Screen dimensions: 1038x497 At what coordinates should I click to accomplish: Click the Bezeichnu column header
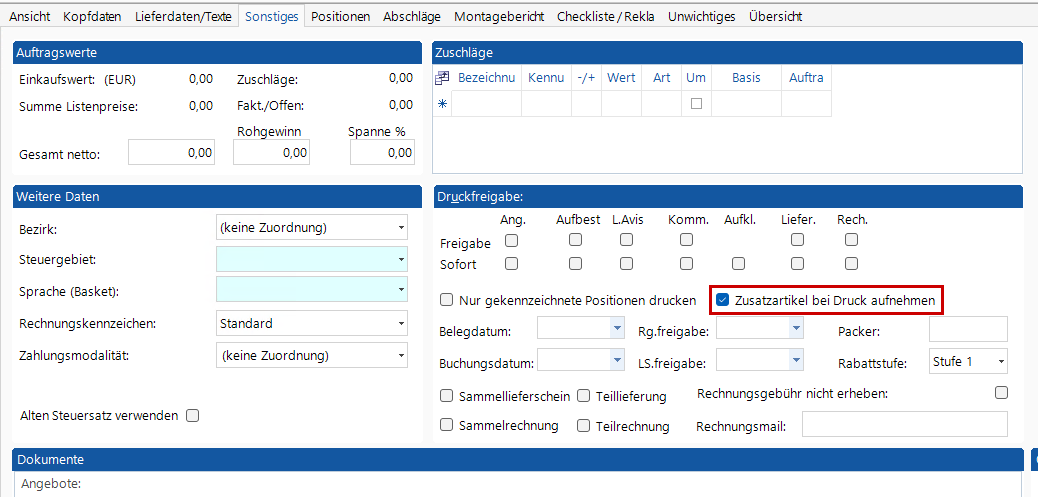pyautogui.click(x=486, y=78)
